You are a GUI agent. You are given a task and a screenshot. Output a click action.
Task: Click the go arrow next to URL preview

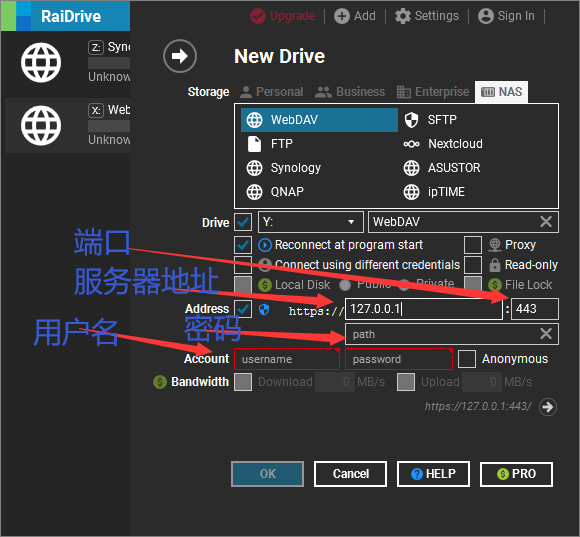pyautogui.click(x=548, y=407)
